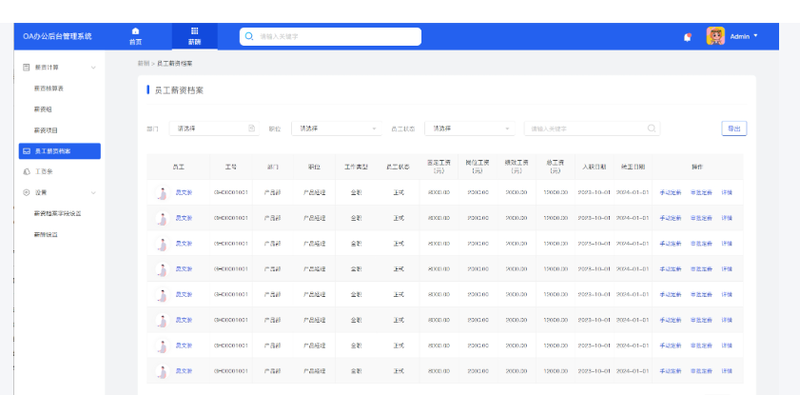This screenshot has width=800, height=395.
Task: Select 薪资项目 in the sidebar menu
Action: coord(46,130)
